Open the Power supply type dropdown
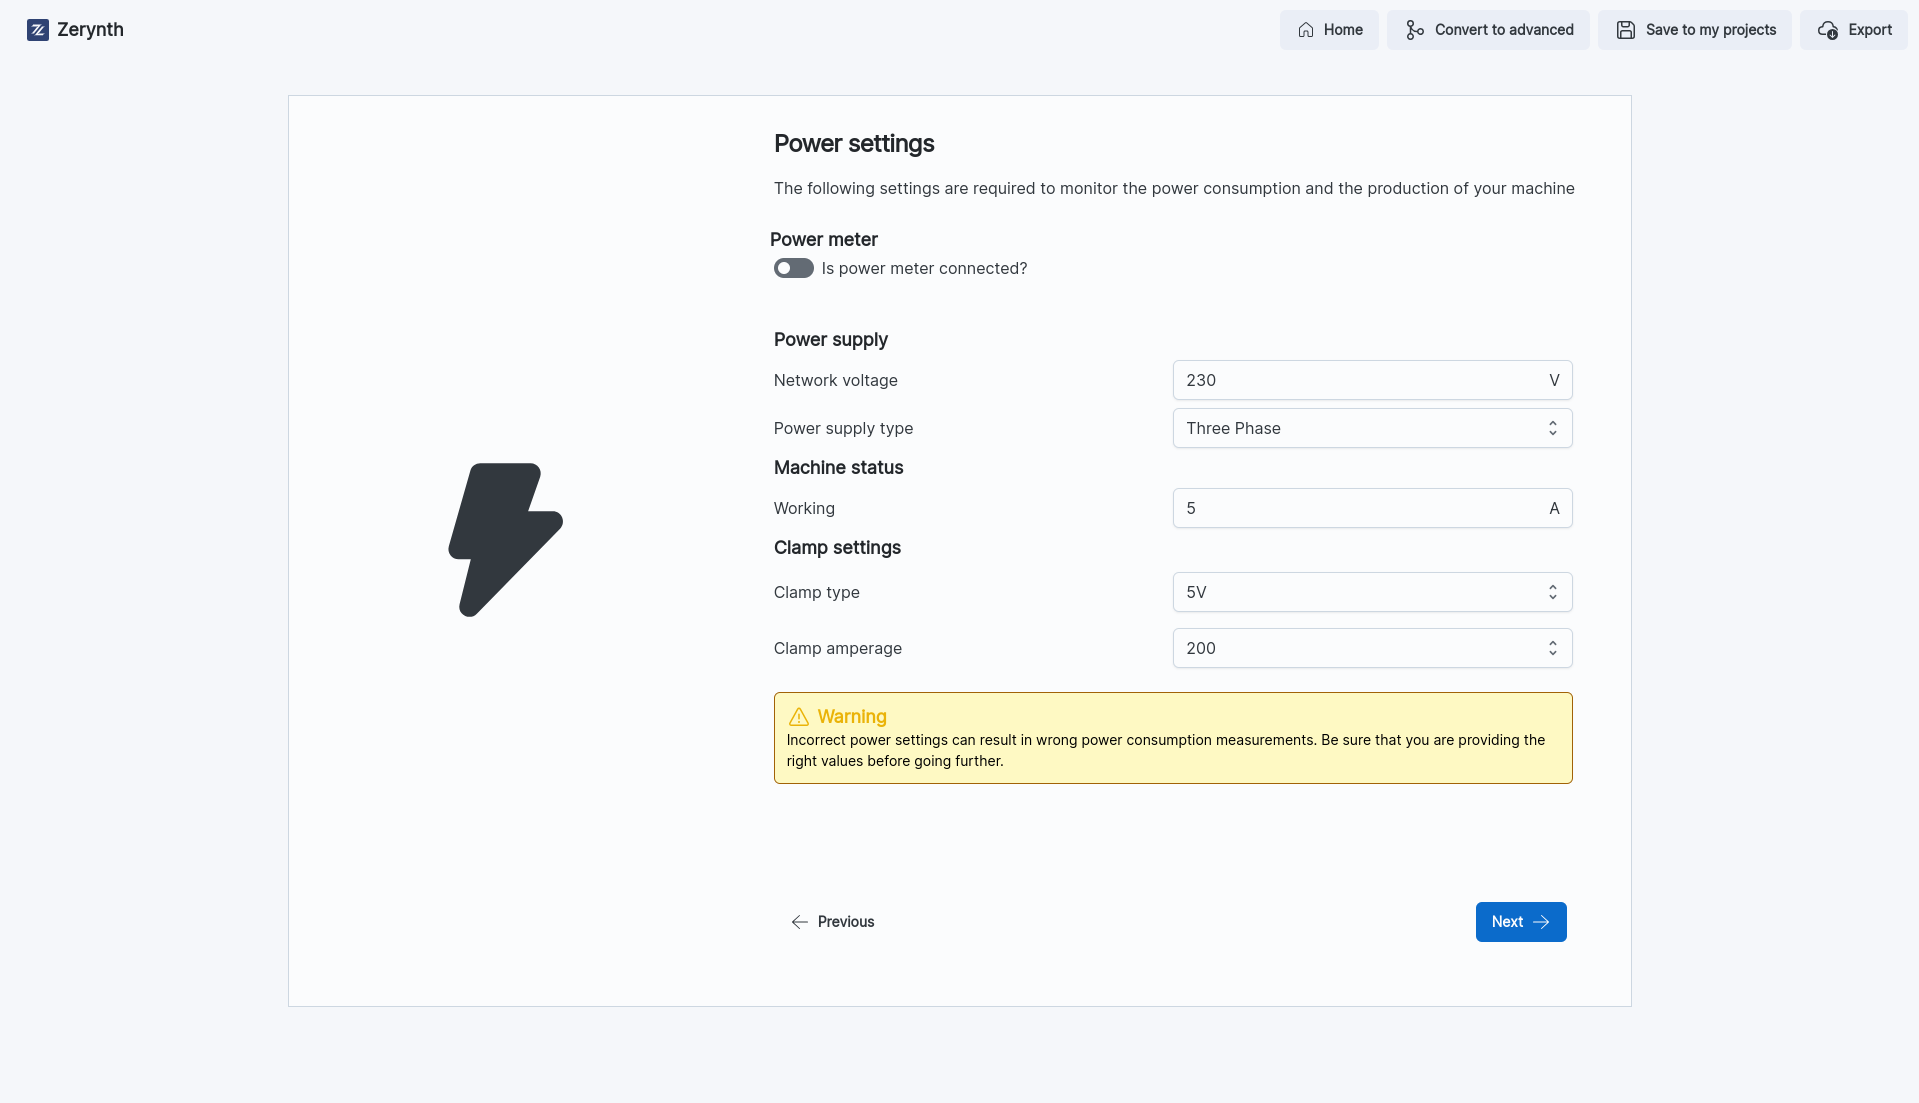The width and height of the screenshot is (1919, 1103). 1372,428
